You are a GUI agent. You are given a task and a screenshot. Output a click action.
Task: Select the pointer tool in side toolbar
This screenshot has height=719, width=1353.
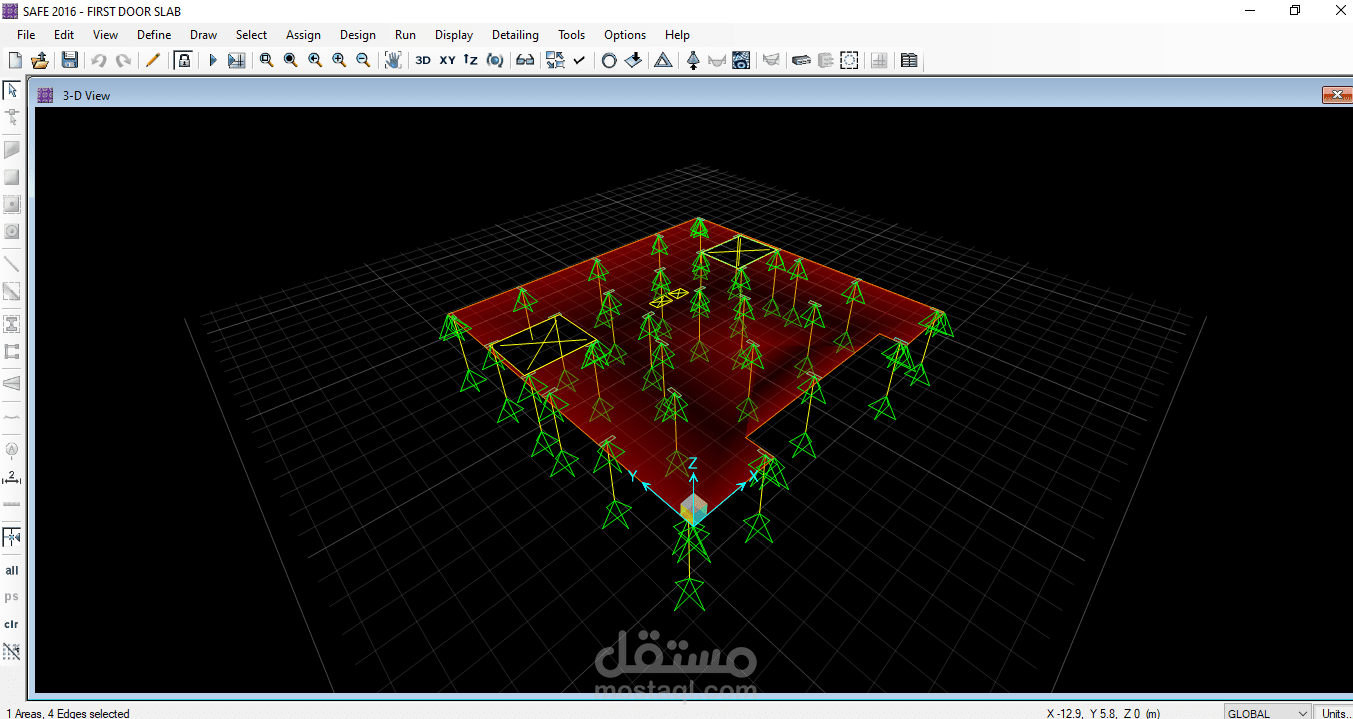point(12,90)
